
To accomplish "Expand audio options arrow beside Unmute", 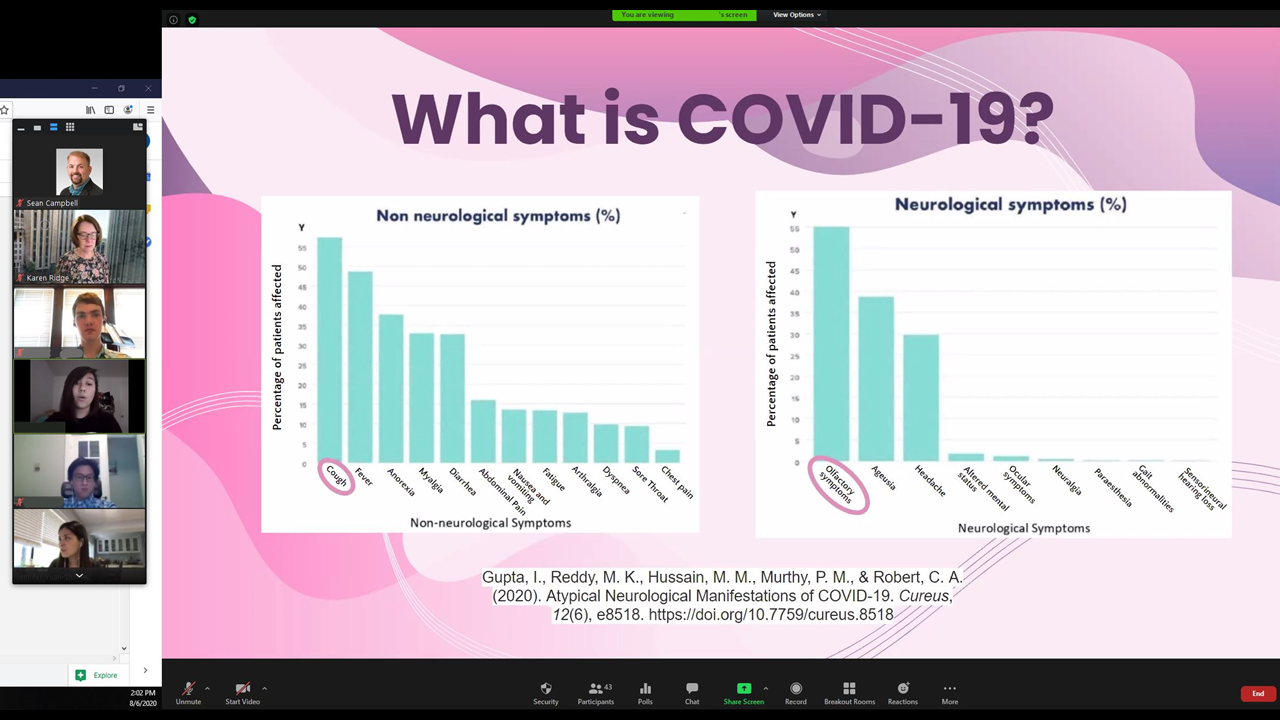I will [208, 688].
